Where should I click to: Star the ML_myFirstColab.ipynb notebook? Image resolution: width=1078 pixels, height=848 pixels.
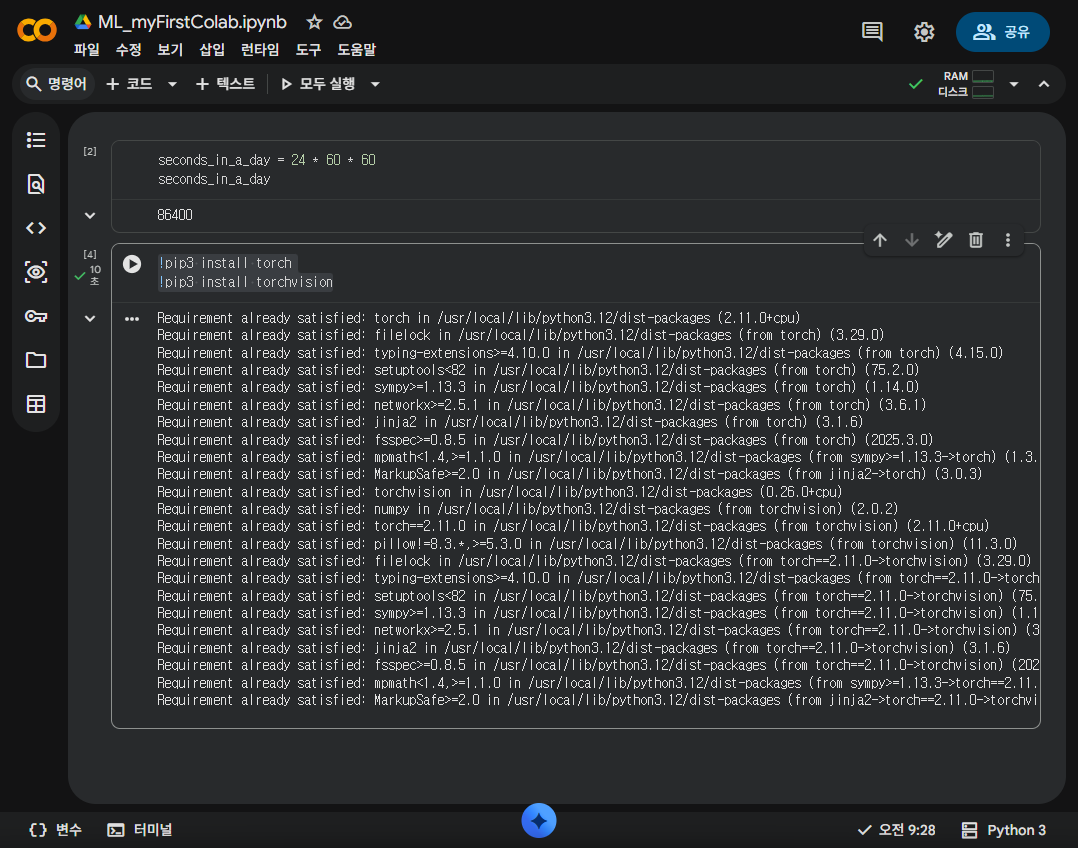314,22
